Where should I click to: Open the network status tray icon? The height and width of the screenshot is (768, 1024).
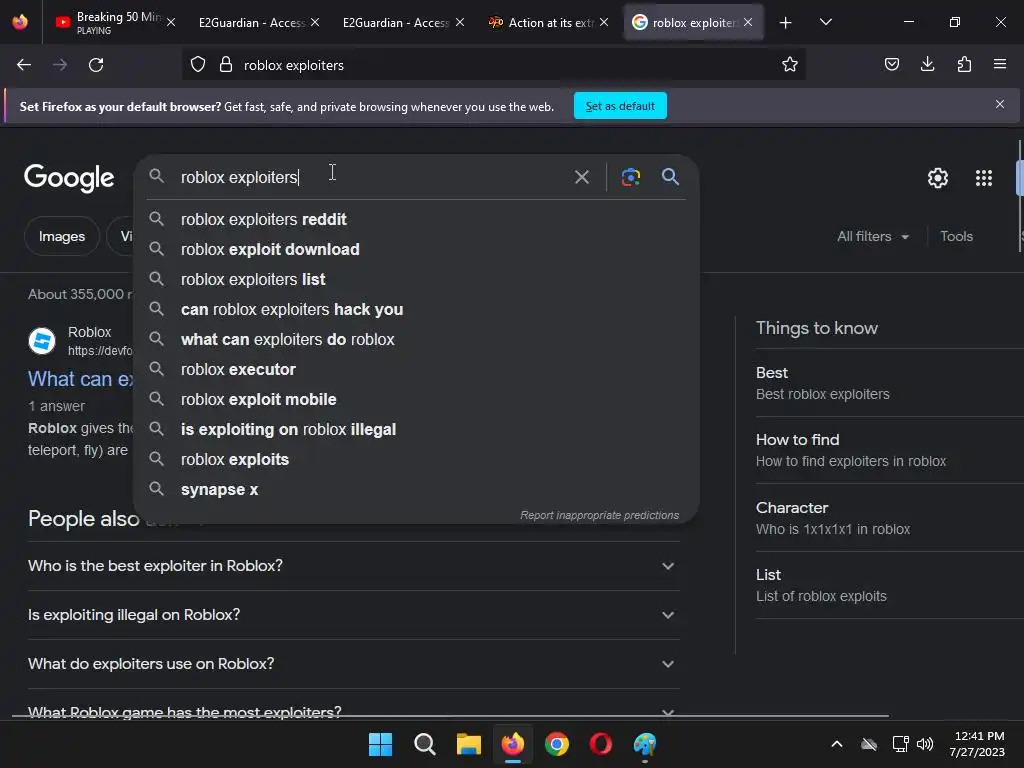(x=901, y=744)
